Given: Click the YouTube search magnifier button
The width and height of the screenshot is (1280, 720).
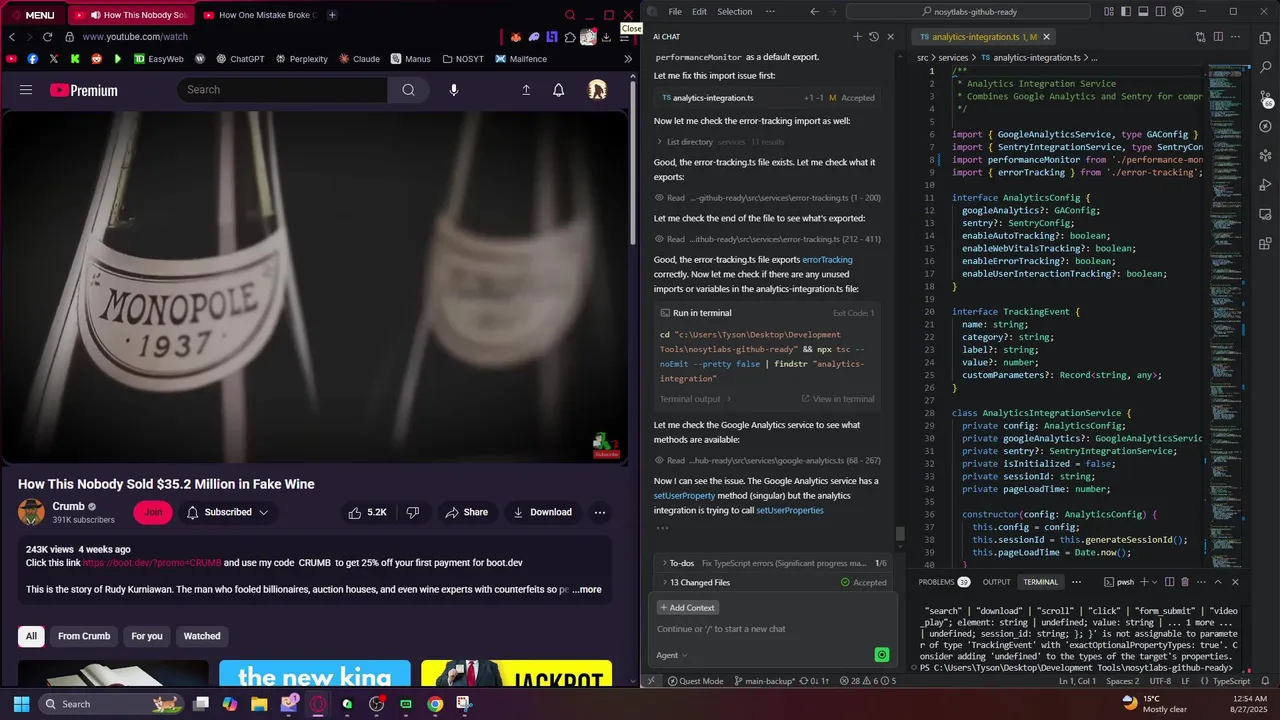Looking at the screenshot, I should tap(408, 90).
